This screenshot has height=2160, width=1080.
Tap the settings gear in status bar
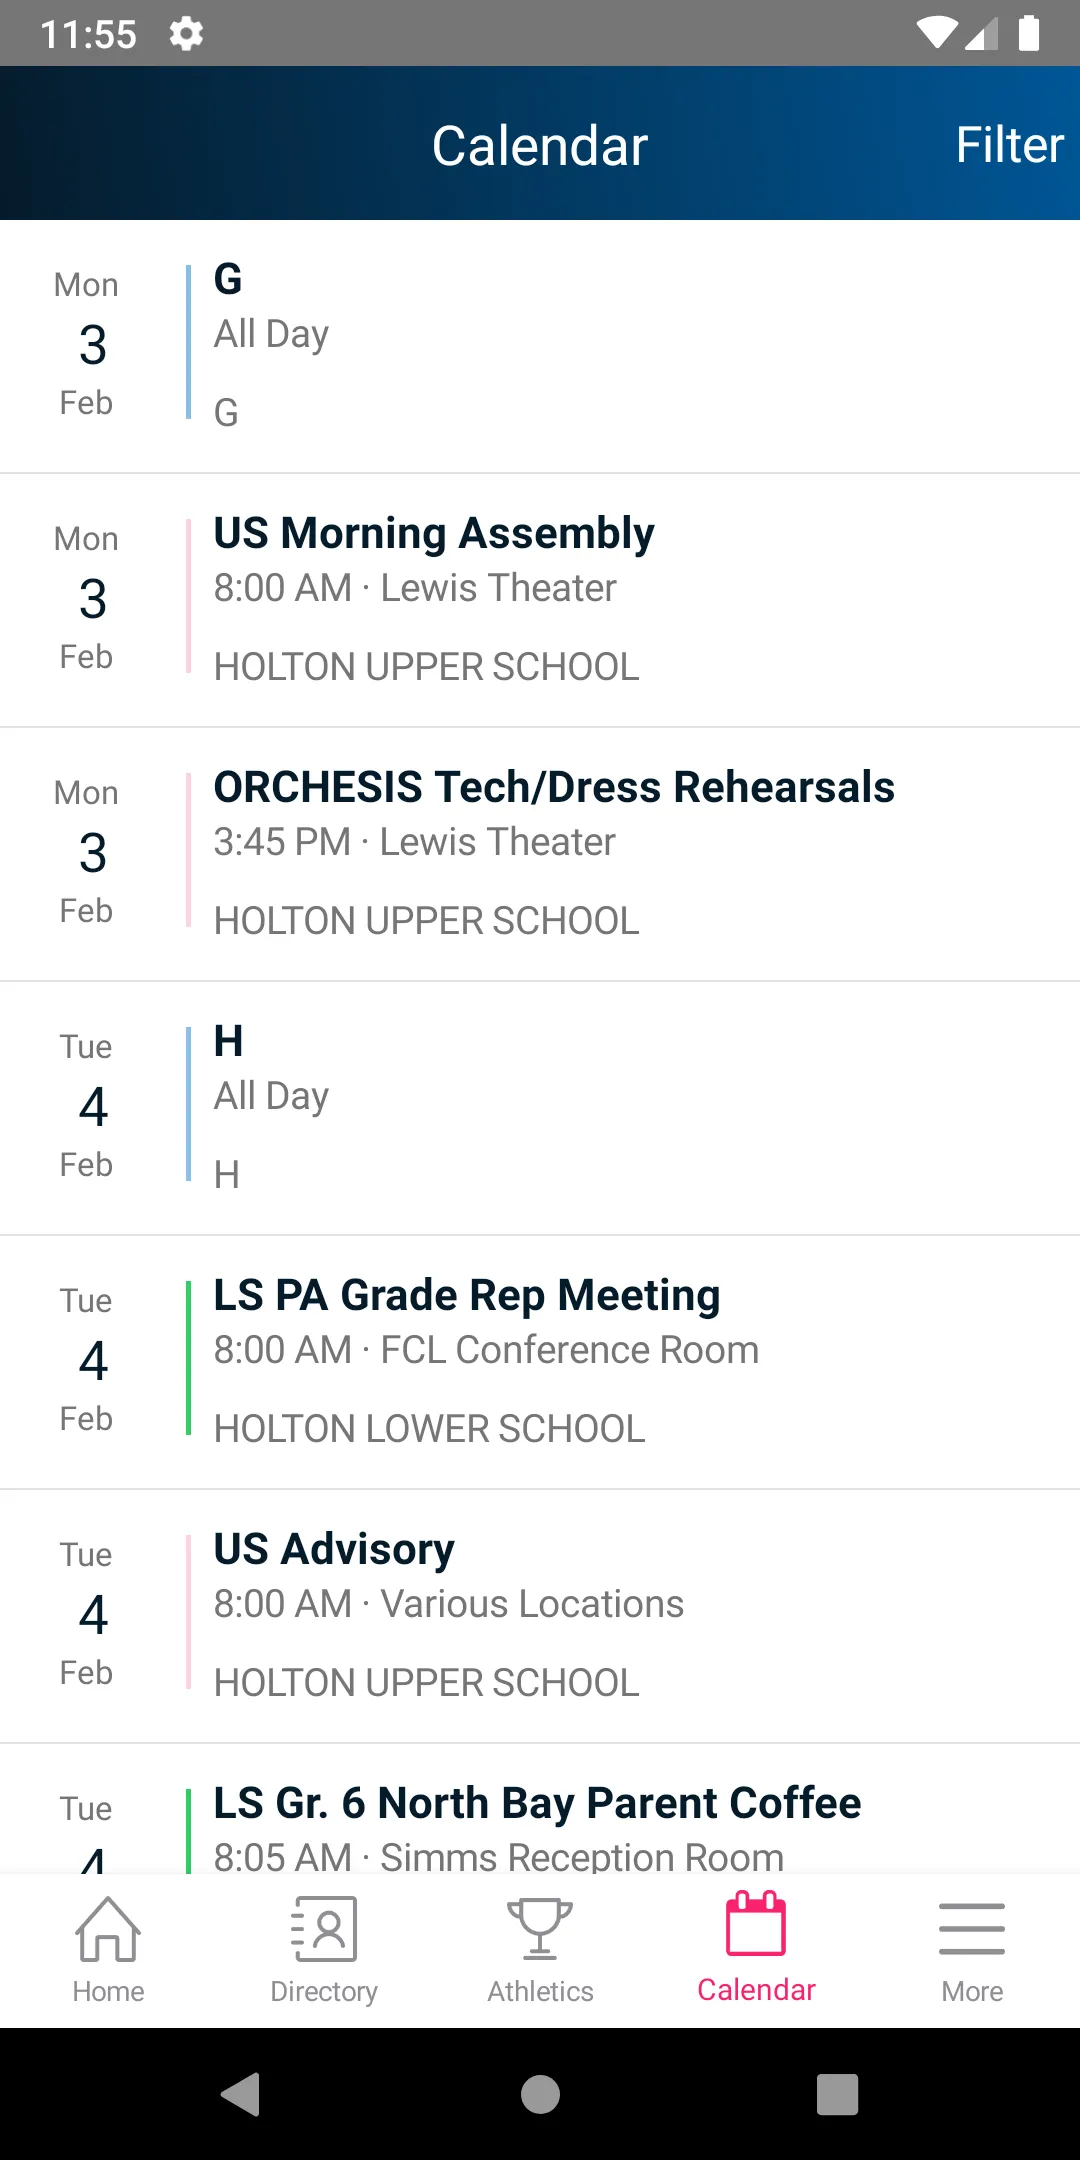coord(186,34)
